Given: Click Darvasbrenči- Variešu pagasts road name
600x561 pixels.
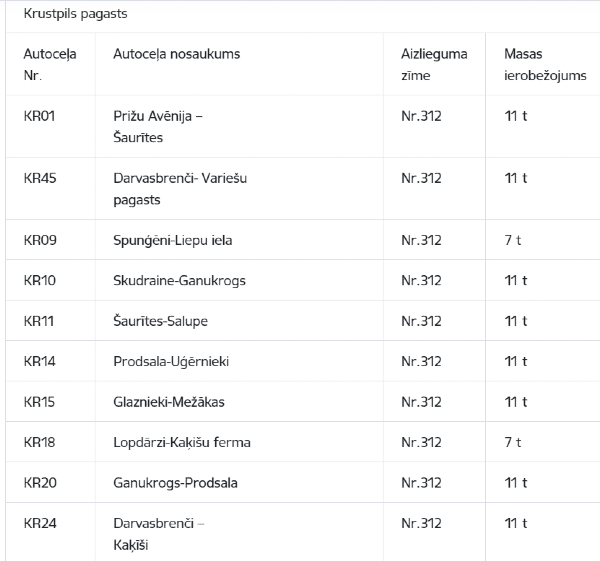Looking at the screenshot, I should 180,189.
